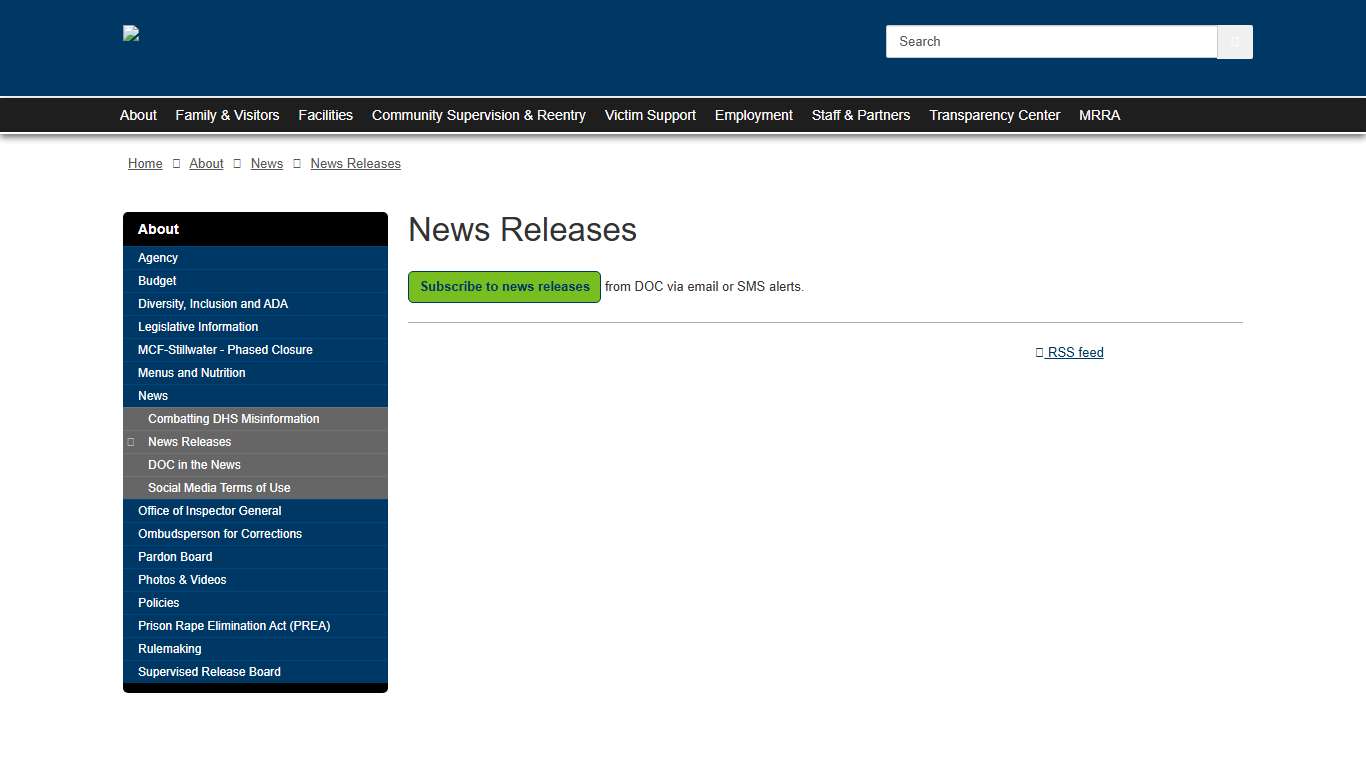Open the MRRA navigation item

(1099, 115)
